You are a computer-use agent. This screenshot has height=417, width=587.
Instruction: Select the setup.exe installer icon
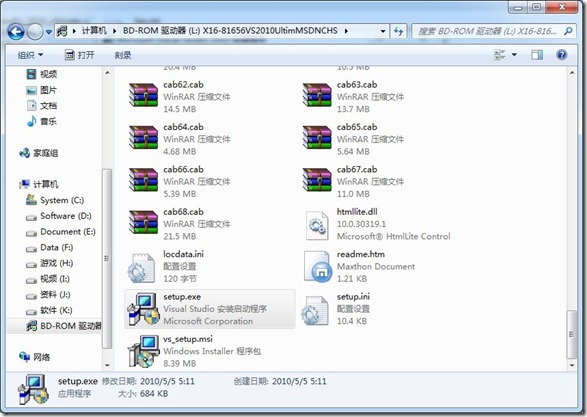pos(143,309)
